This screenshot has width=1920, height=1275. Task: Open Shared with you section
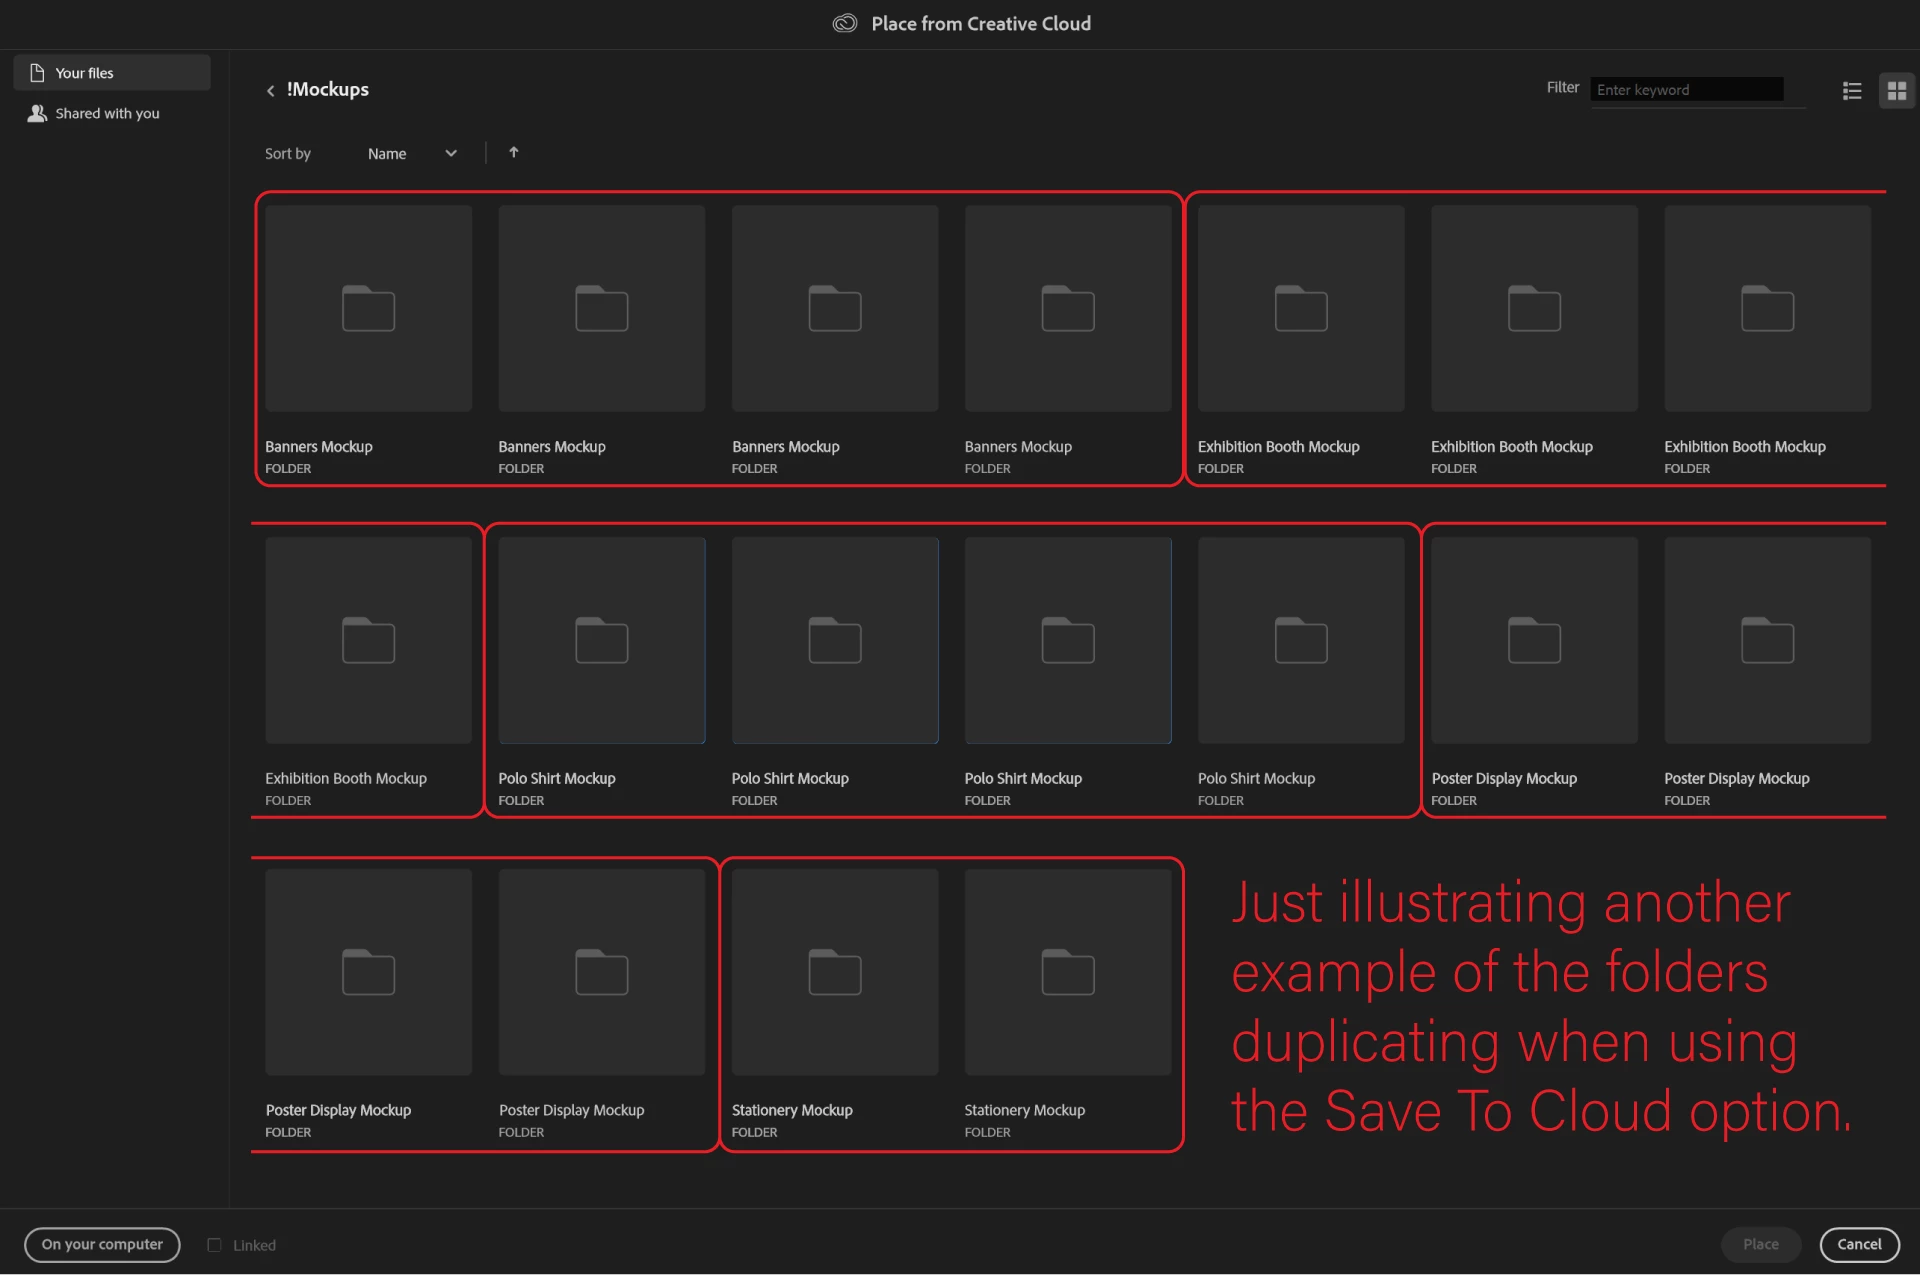[x=107, y=113]
